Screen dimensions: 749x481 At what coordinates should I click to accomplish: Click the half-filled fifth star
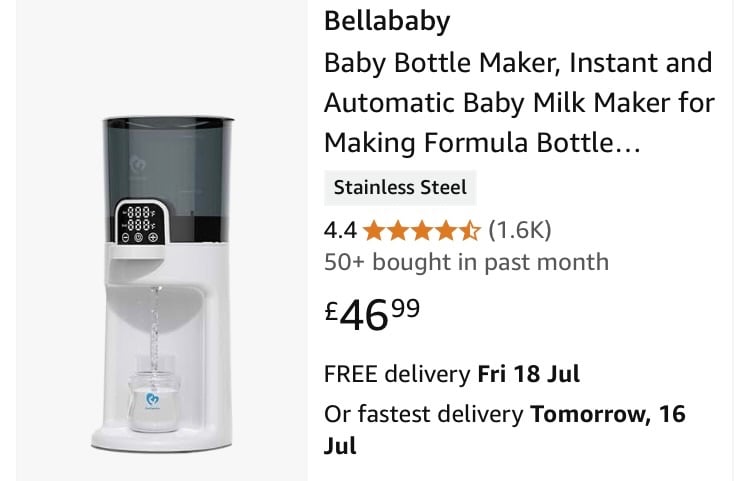point(469,231)
